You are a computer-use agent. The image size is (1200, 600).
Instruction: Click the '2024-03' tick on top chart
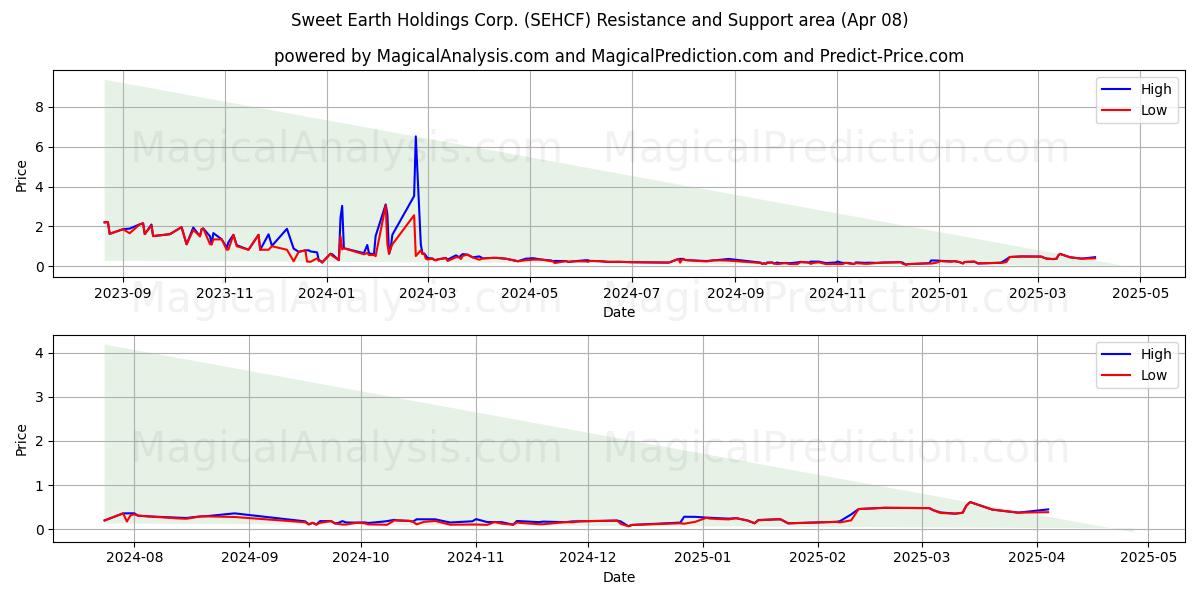pyautogui.click(x=428, y=293)
